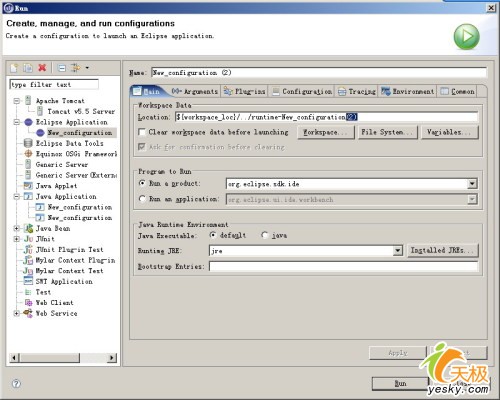This screenshot has width=500, height=400.
Task: Click the Filter launch configurations icon
Action: (x=76, y=68)
